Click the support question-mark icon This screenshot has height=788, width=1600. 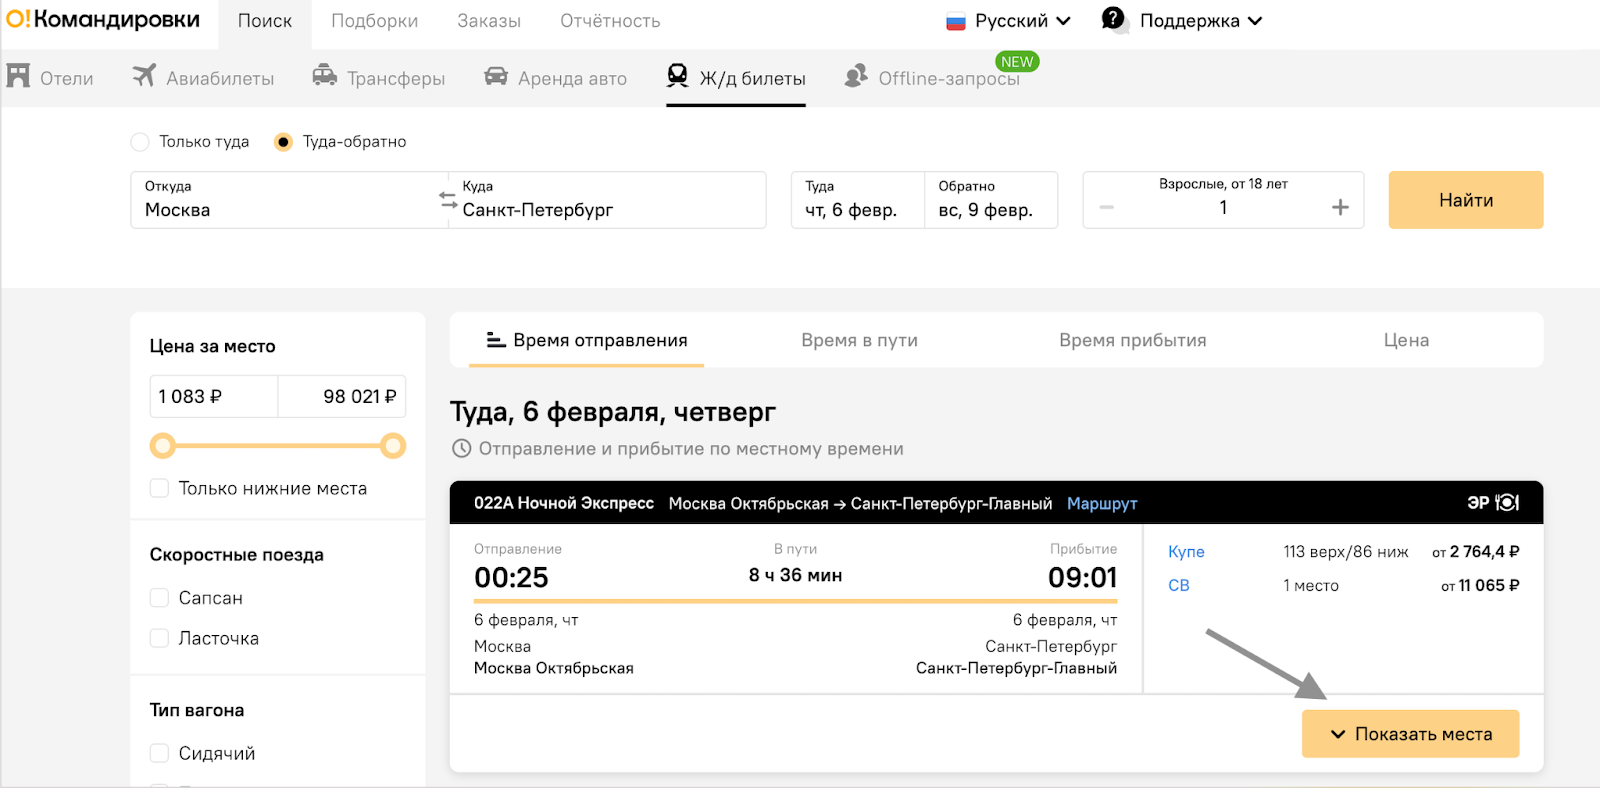point(1113,19)
